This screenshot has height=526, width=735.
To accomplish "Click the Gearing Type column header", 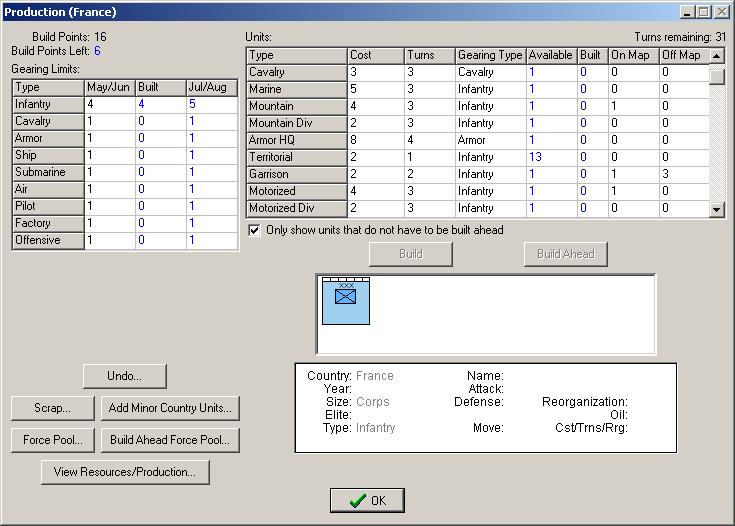I will (490, 55).
